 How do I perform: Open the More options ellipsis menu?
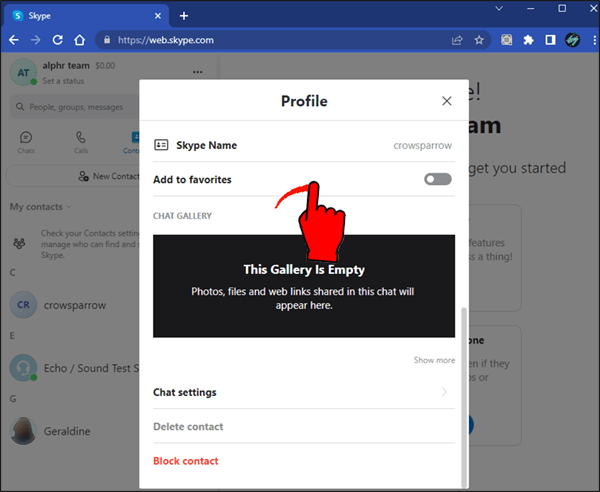(197, 72)
